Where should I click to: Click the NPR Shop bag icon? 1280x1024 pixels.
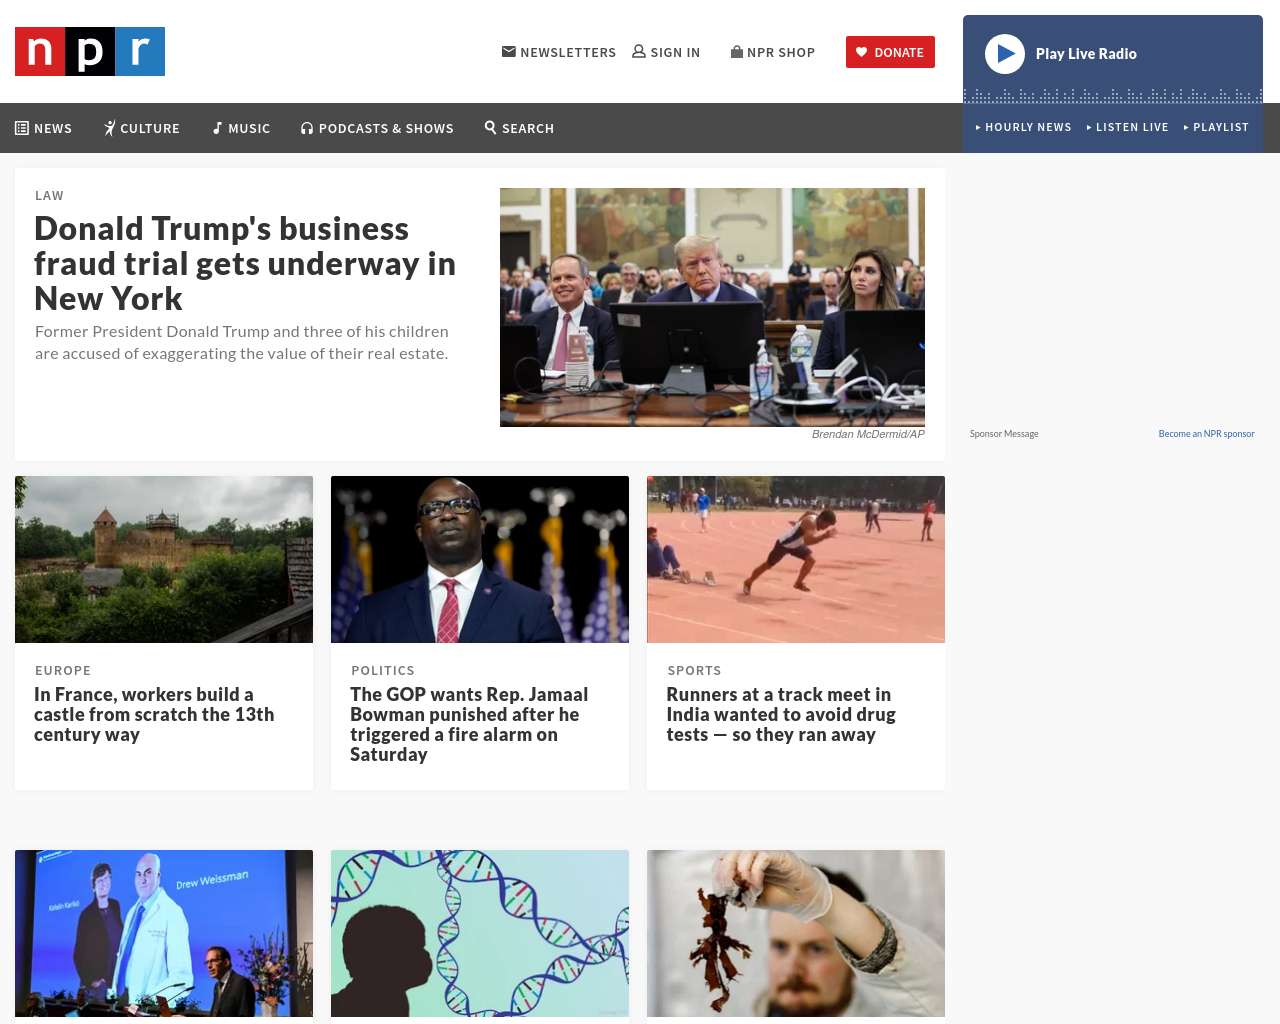(737, 51)
